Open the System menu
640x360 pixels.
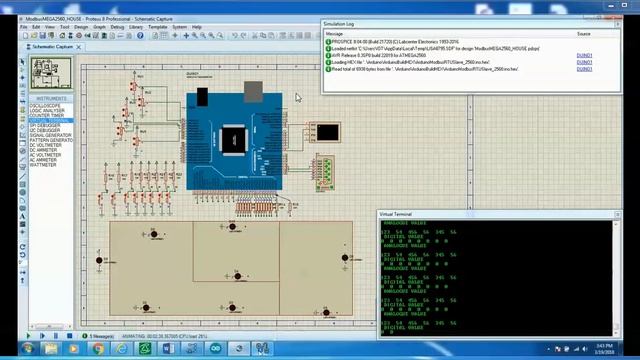coord(179,27)
